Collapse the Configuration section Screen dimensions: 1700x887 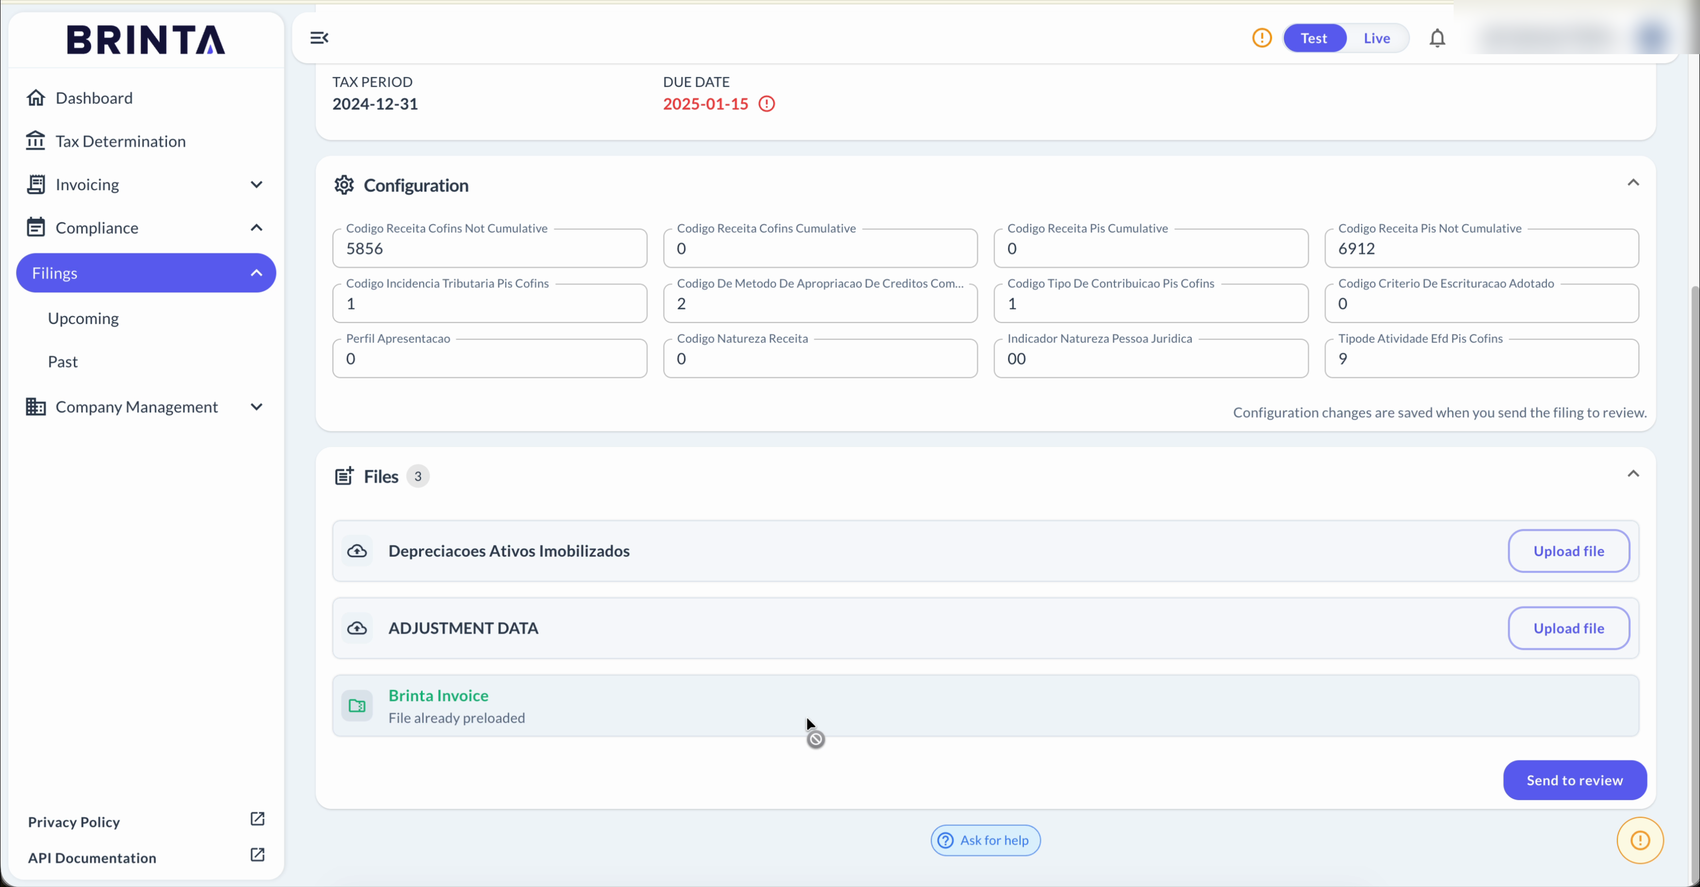pos(1633,183)
